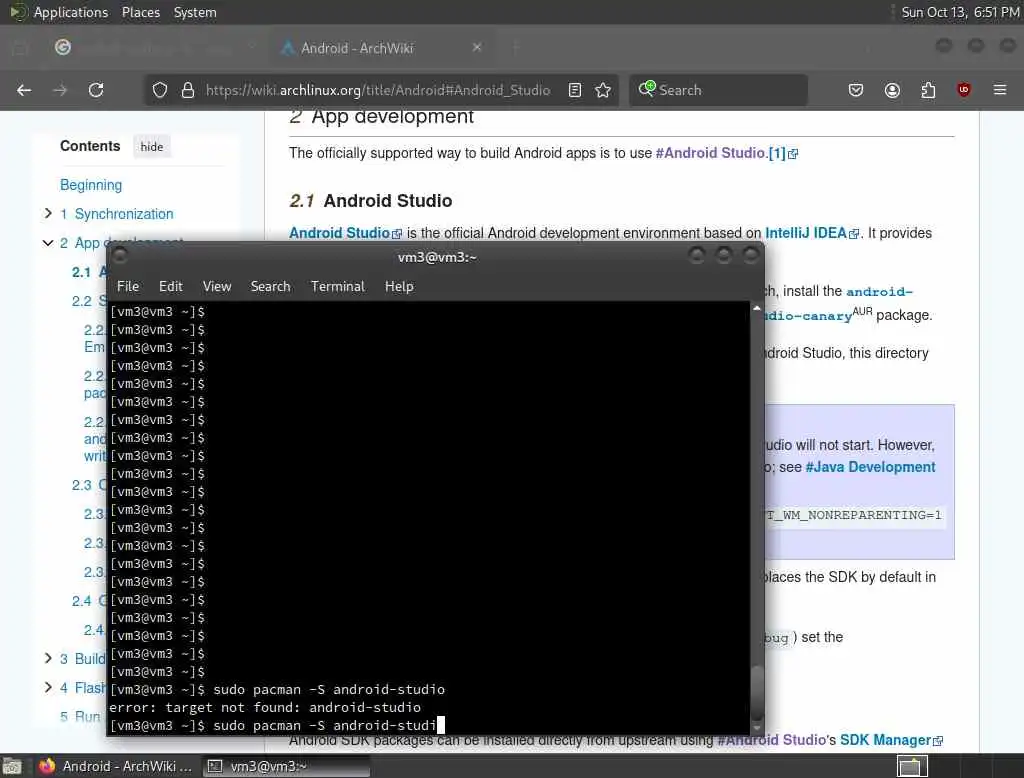Click terminal window menu button in title bar
1024x778 pixels.
tap(120, 255)
